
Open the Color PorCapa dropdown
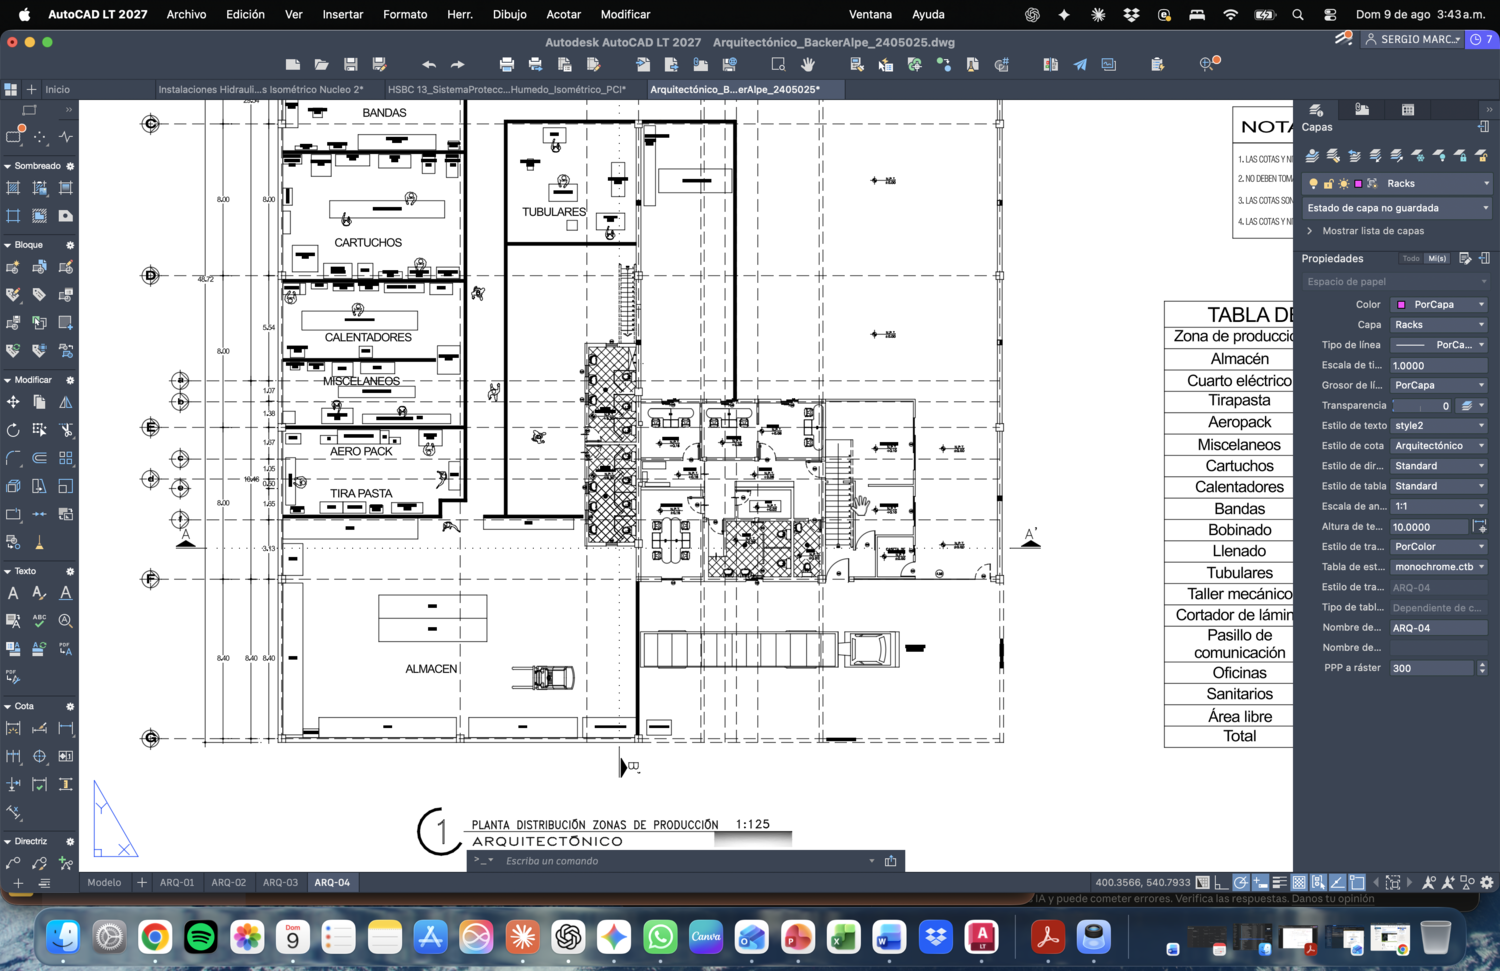(x=1440, y=305)
